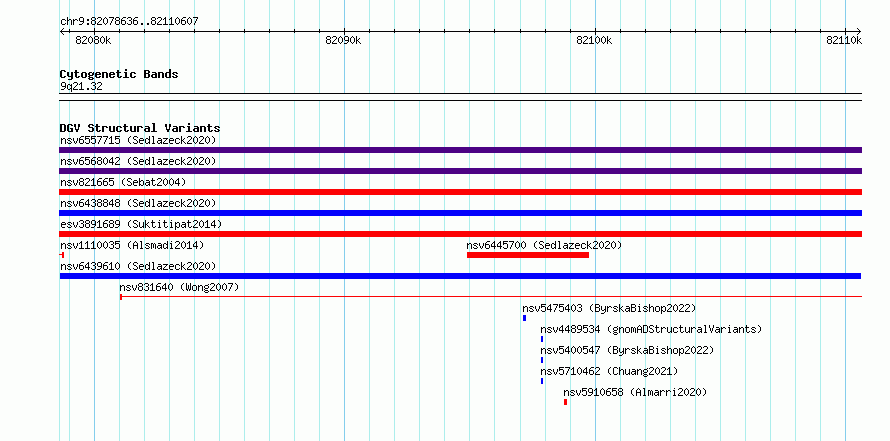Open nsv831640 (Wong2007) label
This screenshot has height=441, width=890.
(179, 287)
